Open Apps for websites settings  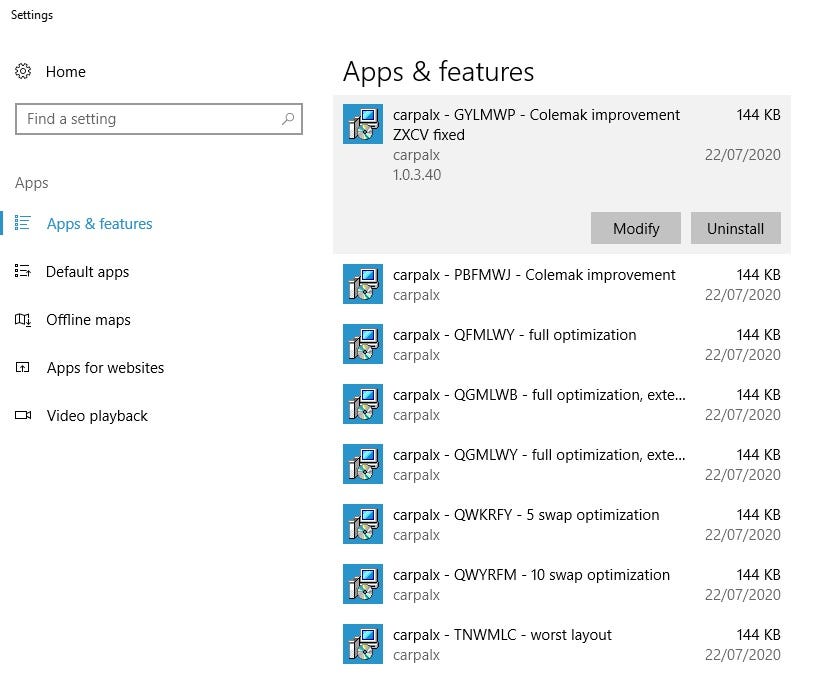105,368
